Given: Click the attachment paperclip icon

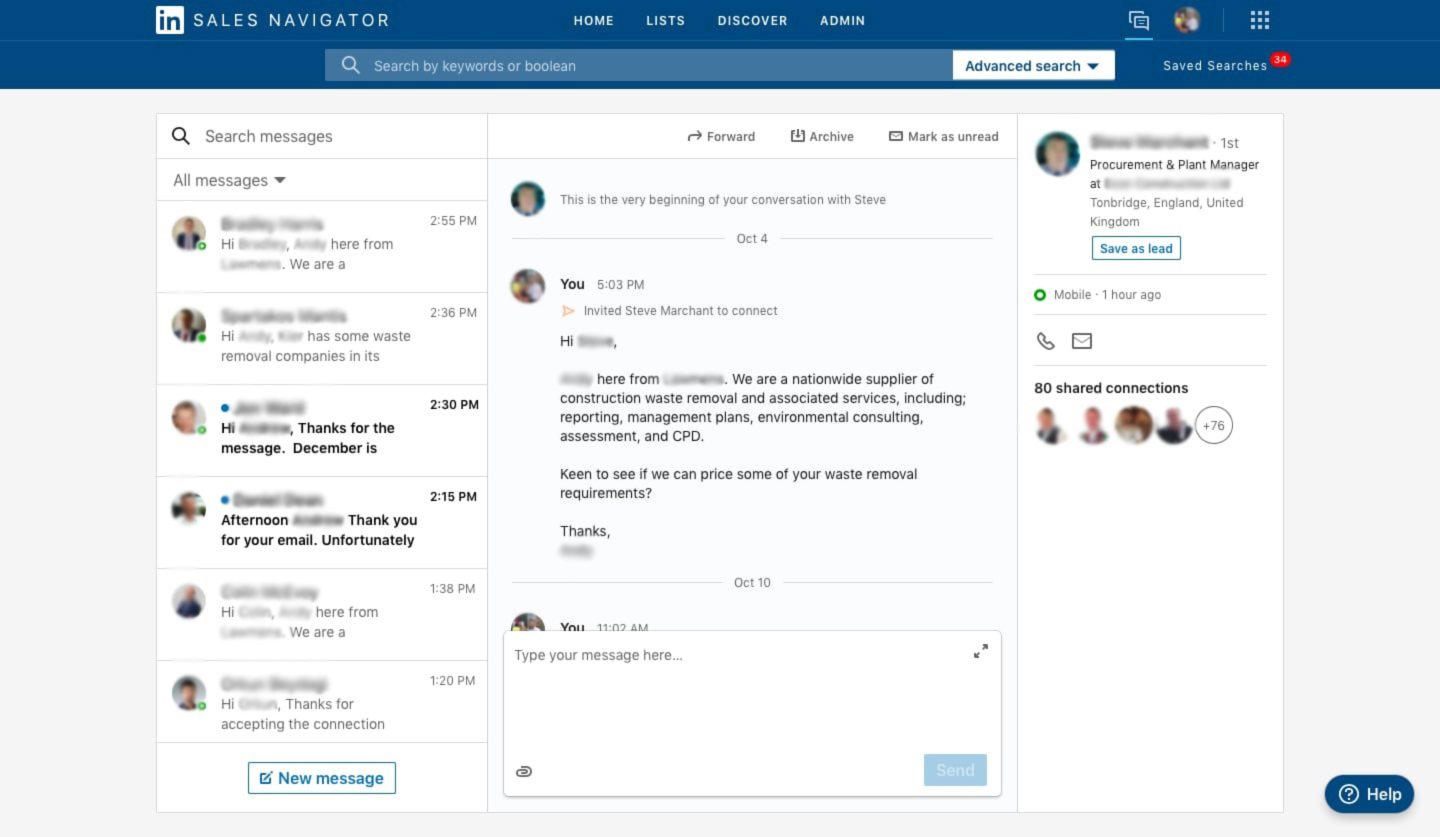Looking at the screenshot, I should tap(524, 771).
